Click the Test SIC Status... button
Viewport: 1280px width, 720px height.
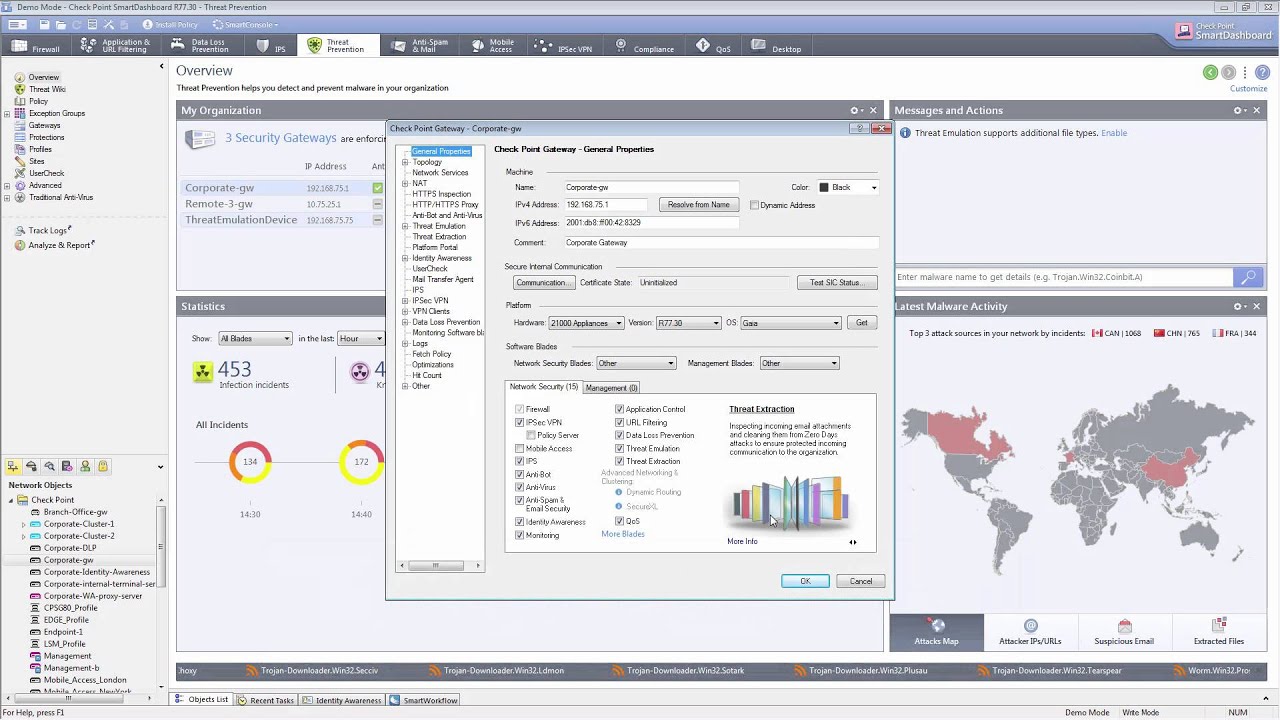point(837,283)
